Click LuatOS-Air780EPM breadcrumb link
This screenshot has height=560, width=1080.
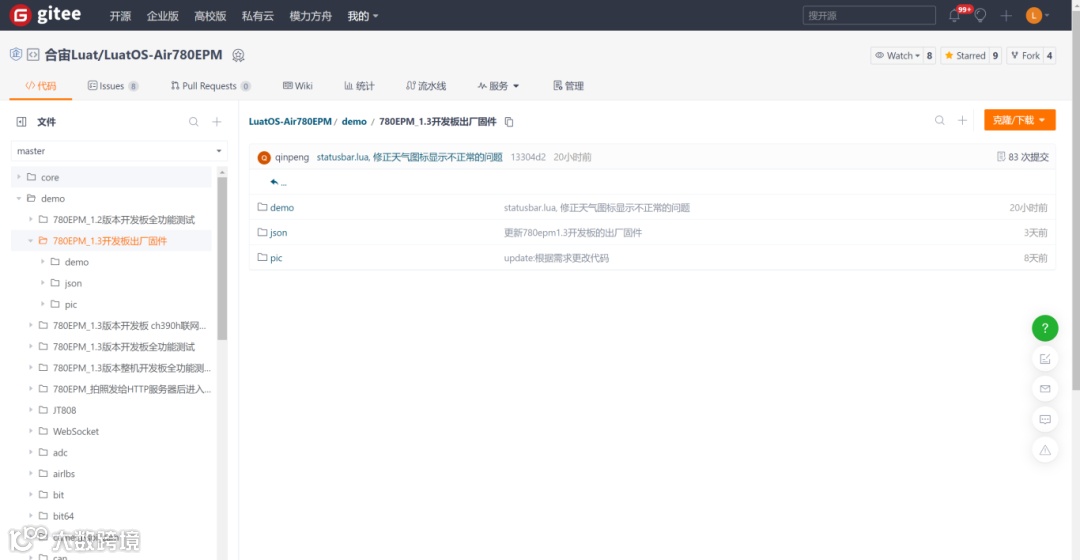click(290, 122)
